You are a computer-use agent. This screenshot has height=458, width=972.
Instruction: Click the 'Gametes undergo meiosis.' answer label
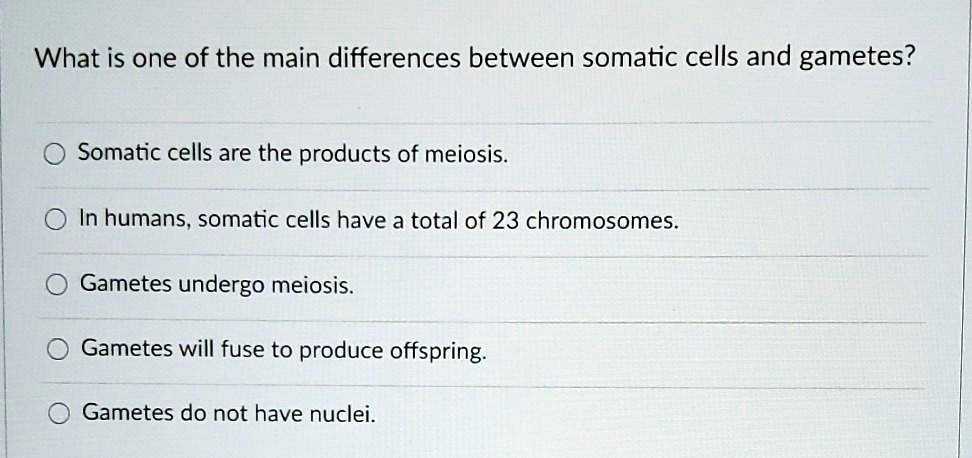(x=217, y=286)
